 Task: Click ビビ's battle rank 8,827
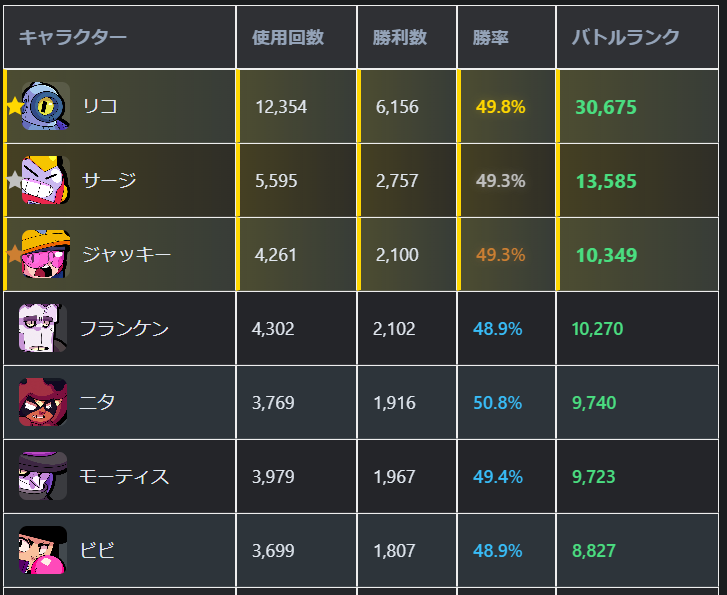coord(594,551)
